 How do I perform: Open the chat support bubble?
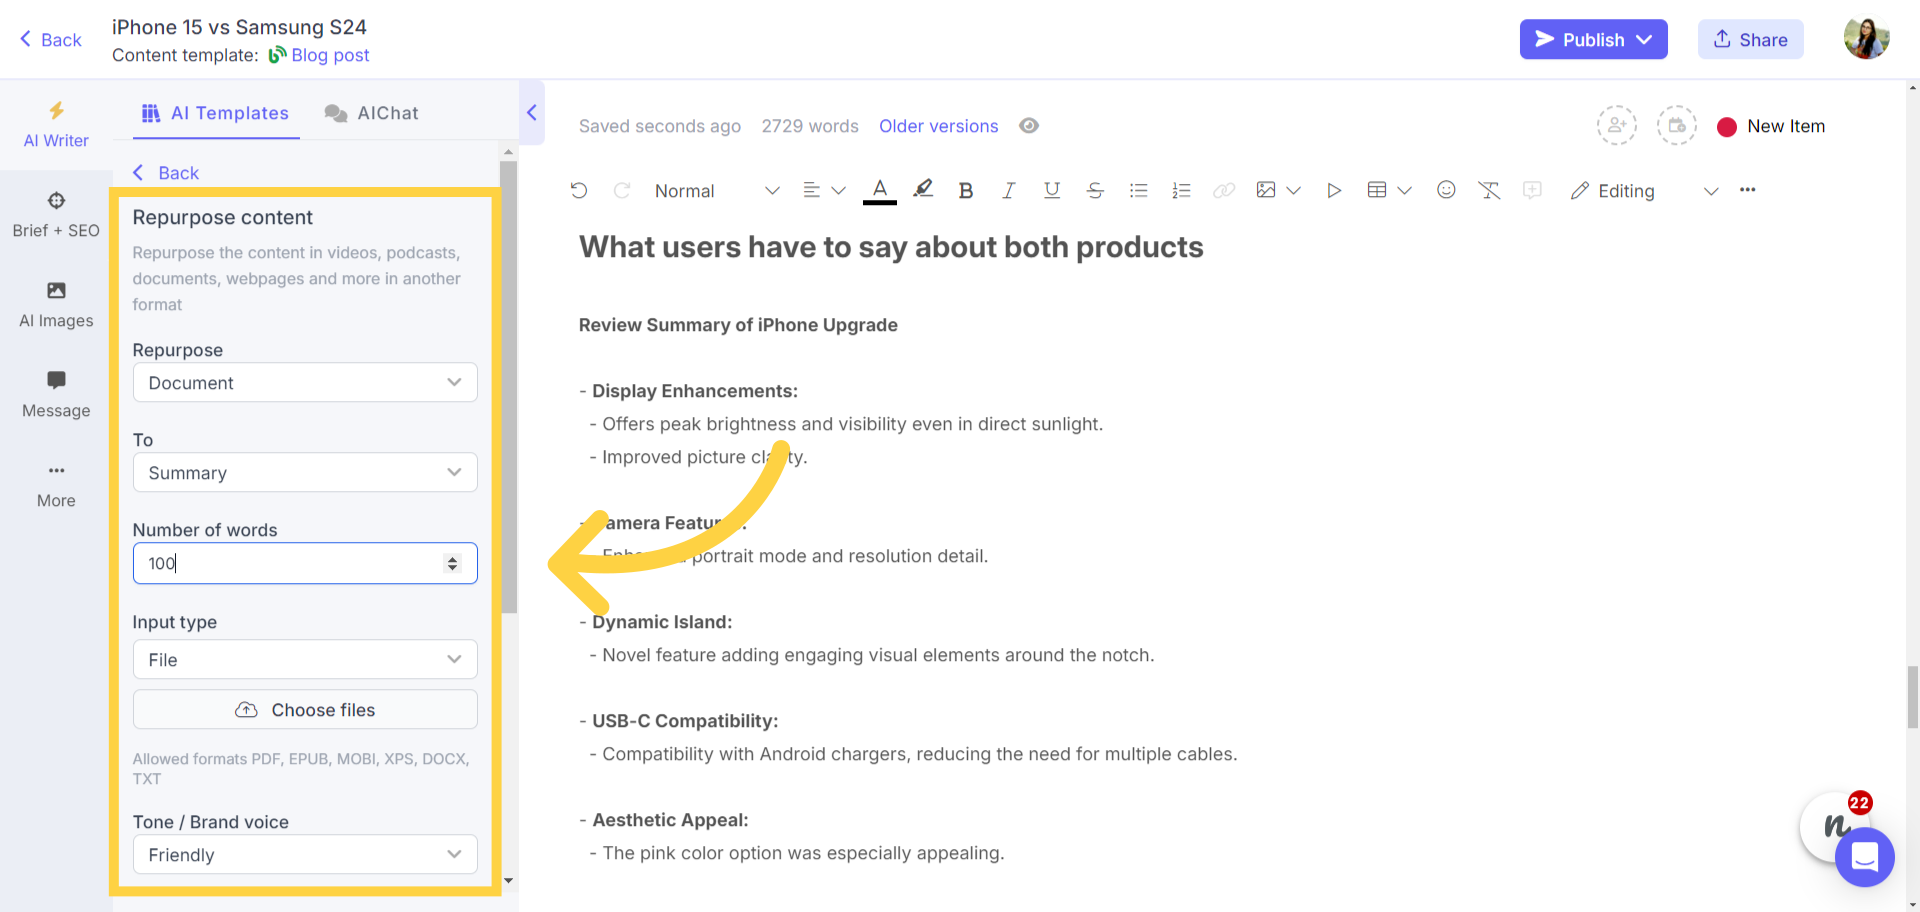[x=1865, y=857]
